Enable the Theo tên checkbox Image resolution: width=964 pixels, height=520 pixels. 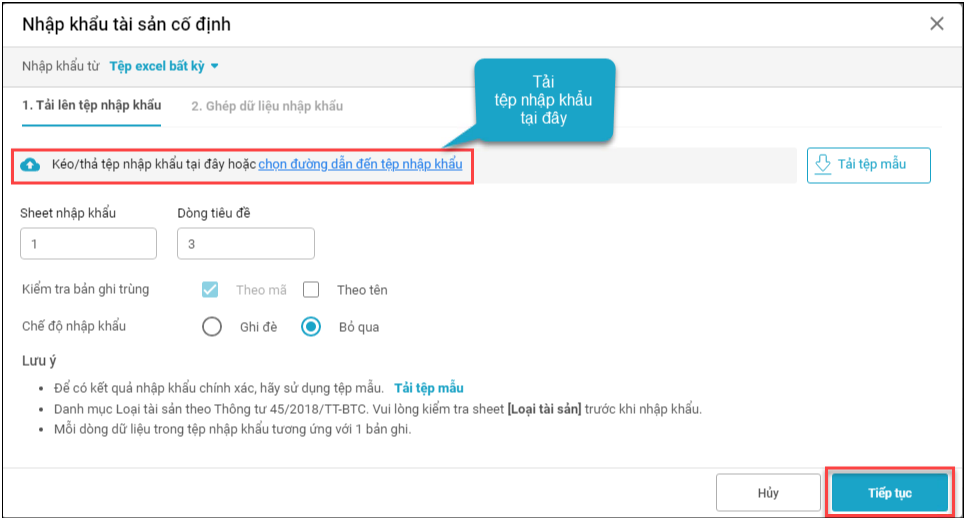311,290
